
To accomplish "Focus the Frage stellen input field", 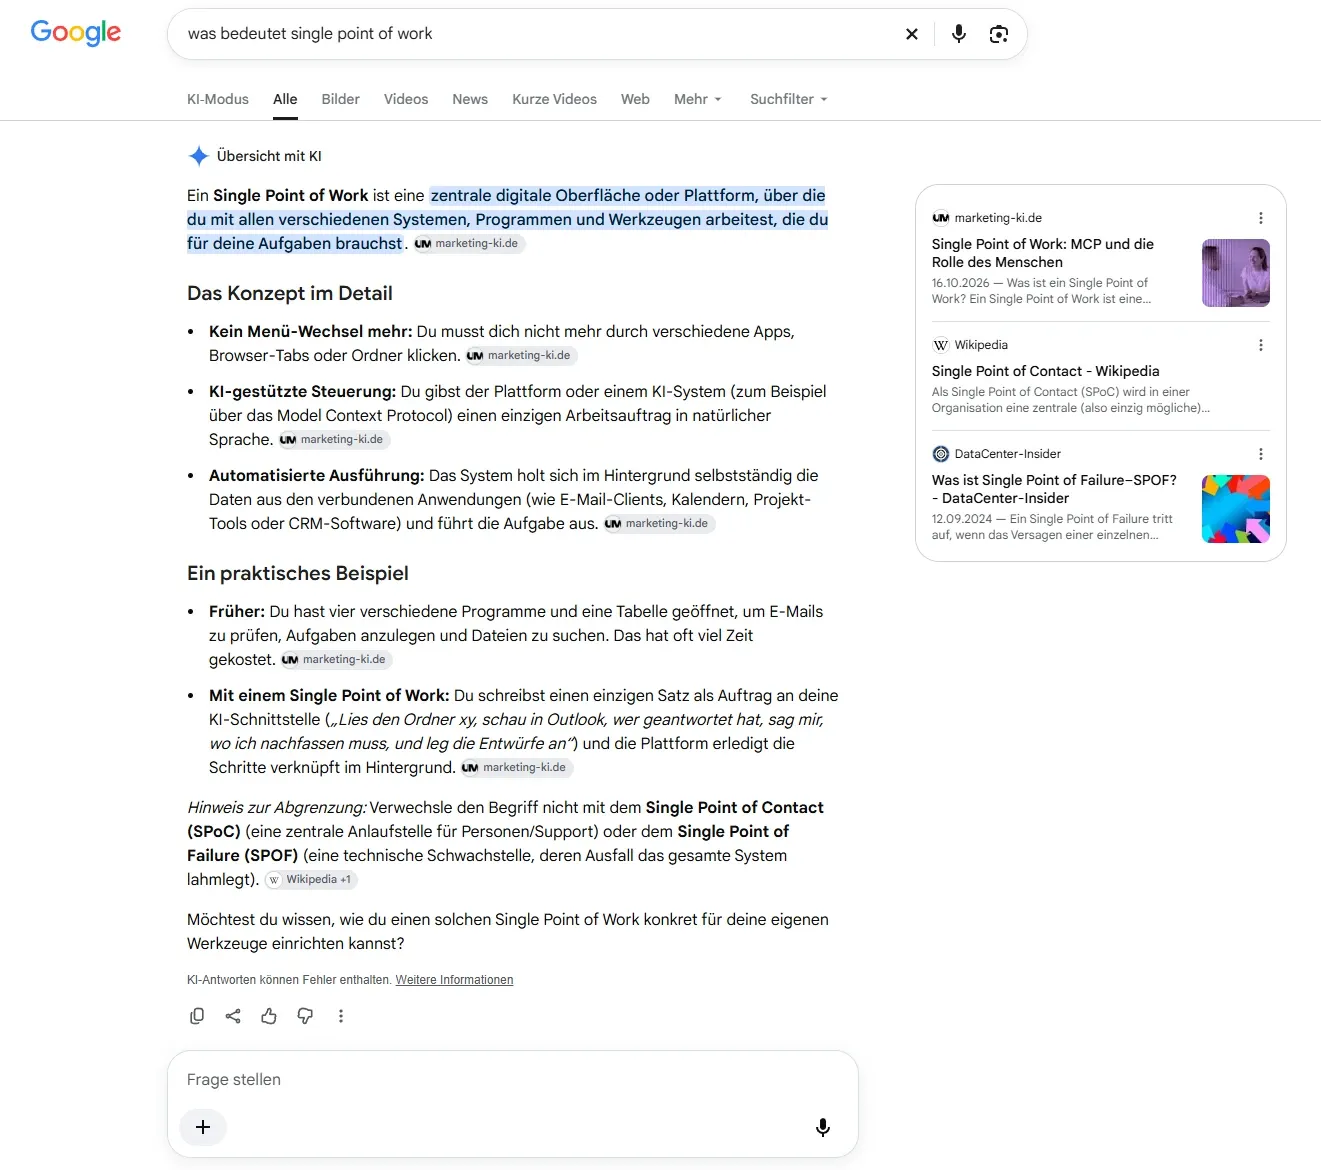I will [513, 1080].
